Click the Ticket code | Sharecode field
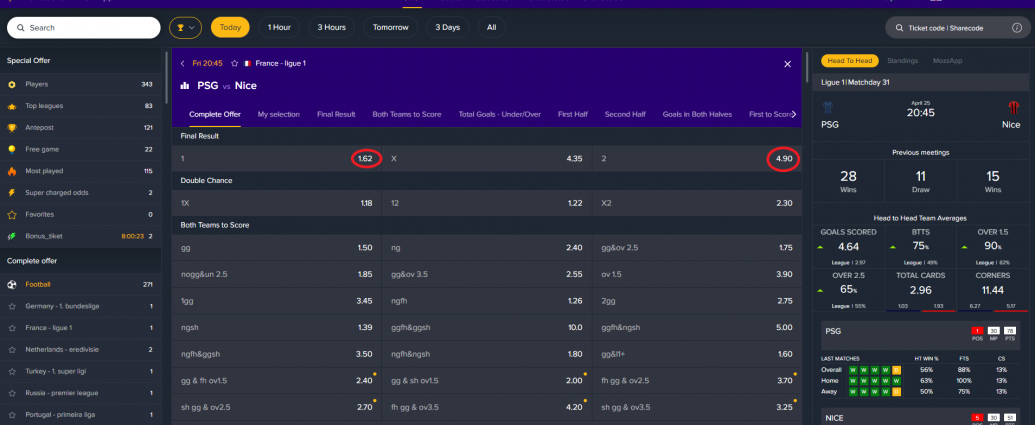Viewport: 1035px width, 425px height. pyautogui.click(x=957, y=28)
